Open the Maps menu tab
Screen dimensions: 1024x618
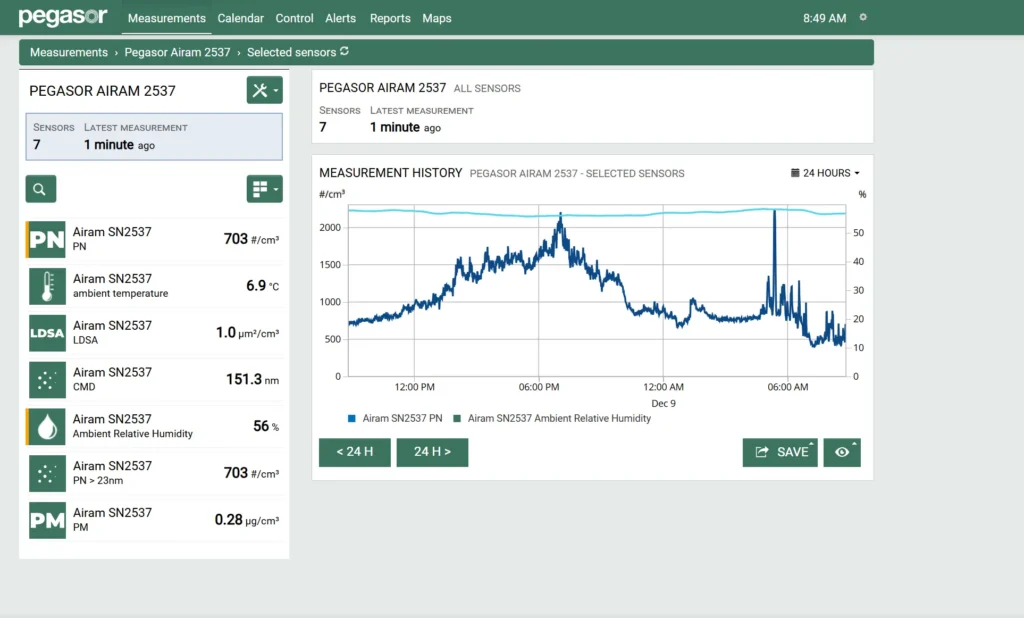point(437,18)
